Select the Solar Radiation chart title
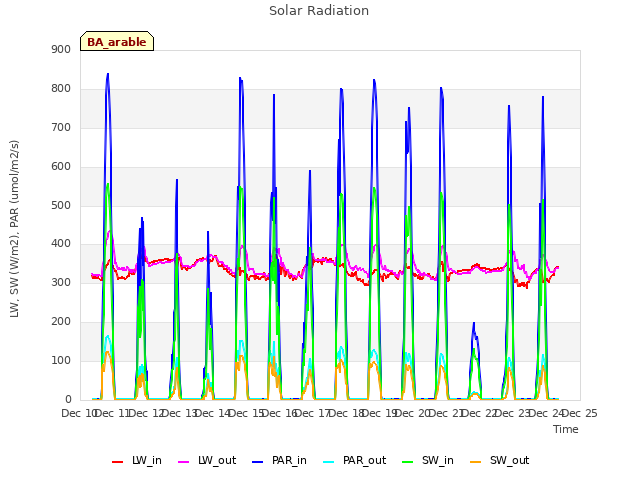 pos(319,11)
